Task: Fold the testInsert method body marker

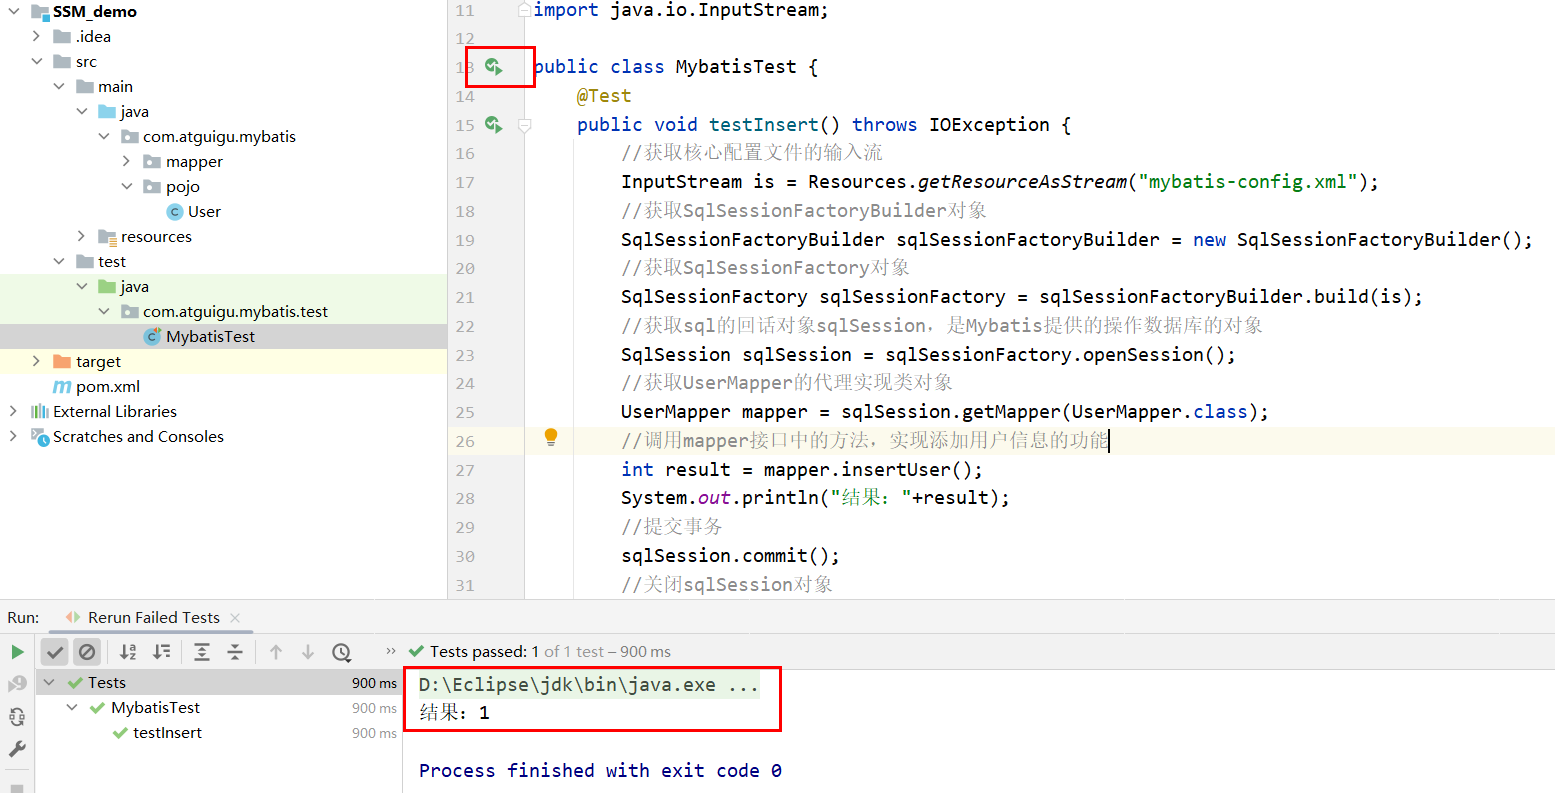Action: [x=524, y=126]
